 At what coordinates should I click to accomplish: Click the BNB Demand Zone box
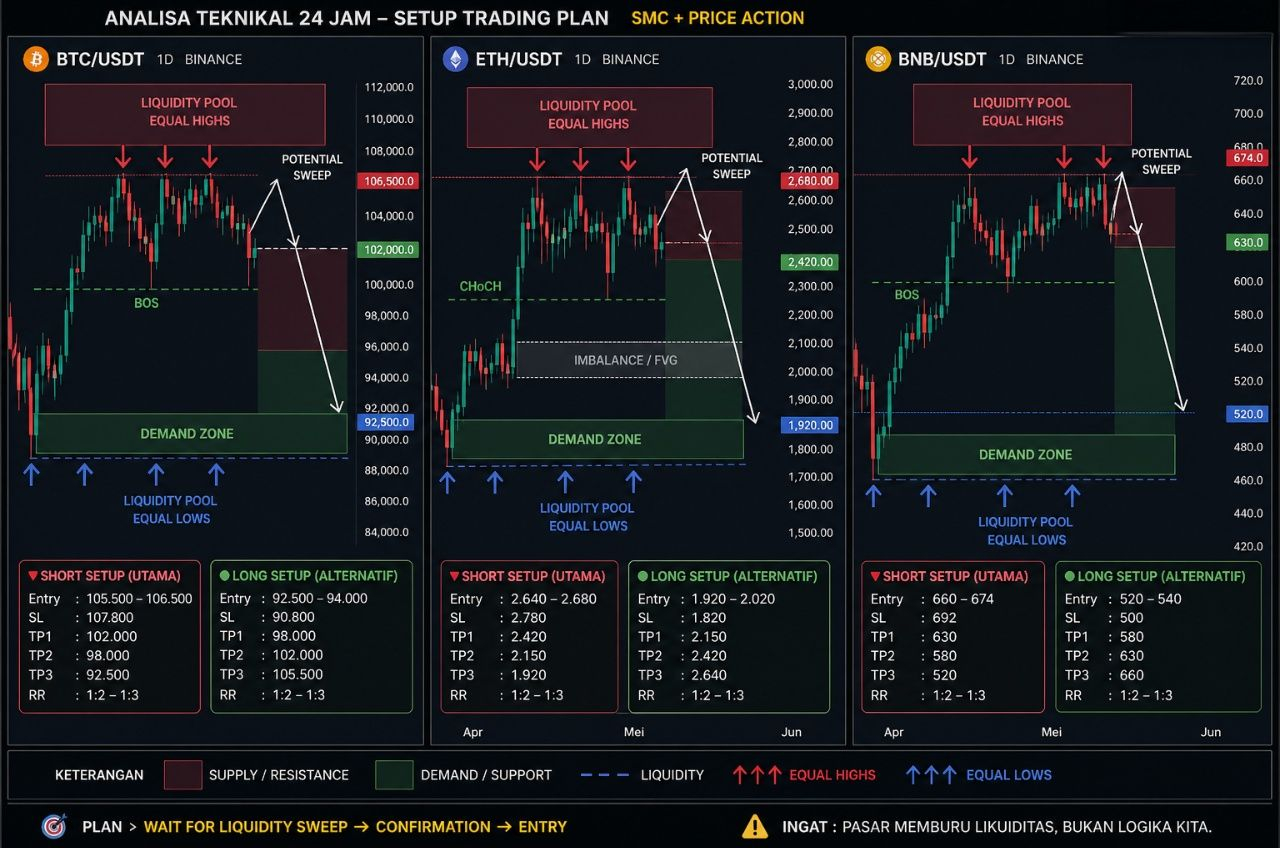pos(1026,454)
